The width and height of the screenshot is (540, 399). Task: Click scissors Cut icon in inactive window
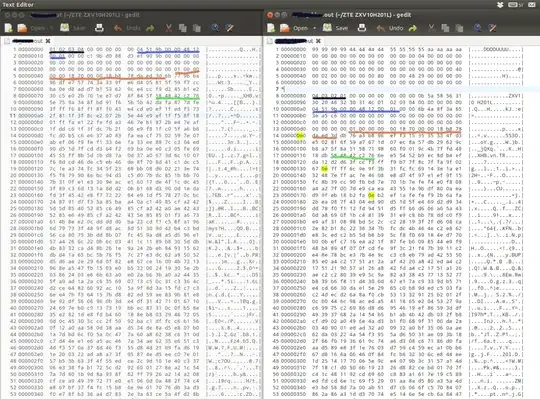(168, 28)
